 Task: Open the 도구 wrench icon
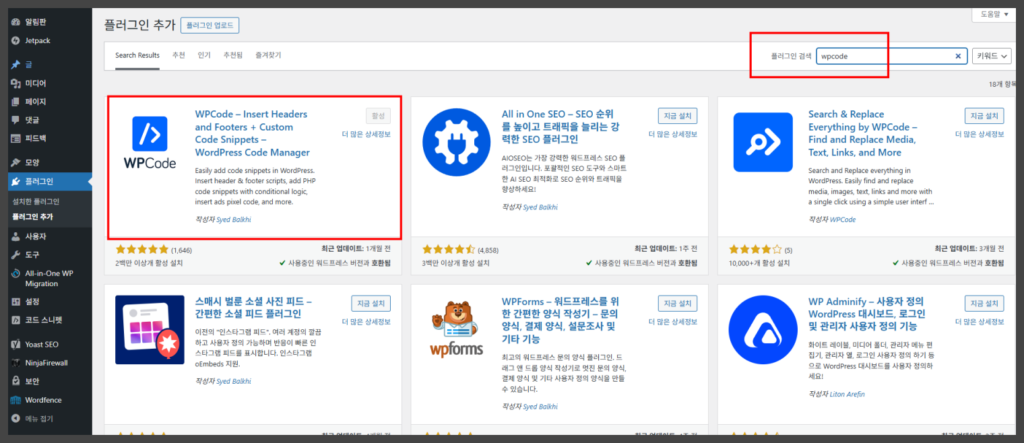click(x=16, y=254)
